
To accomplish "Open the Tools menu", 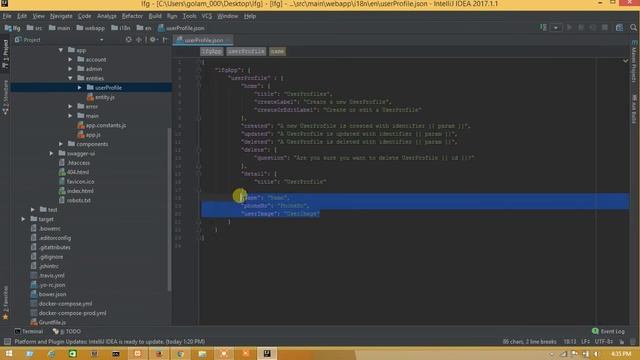I will [x=189, y=16].
